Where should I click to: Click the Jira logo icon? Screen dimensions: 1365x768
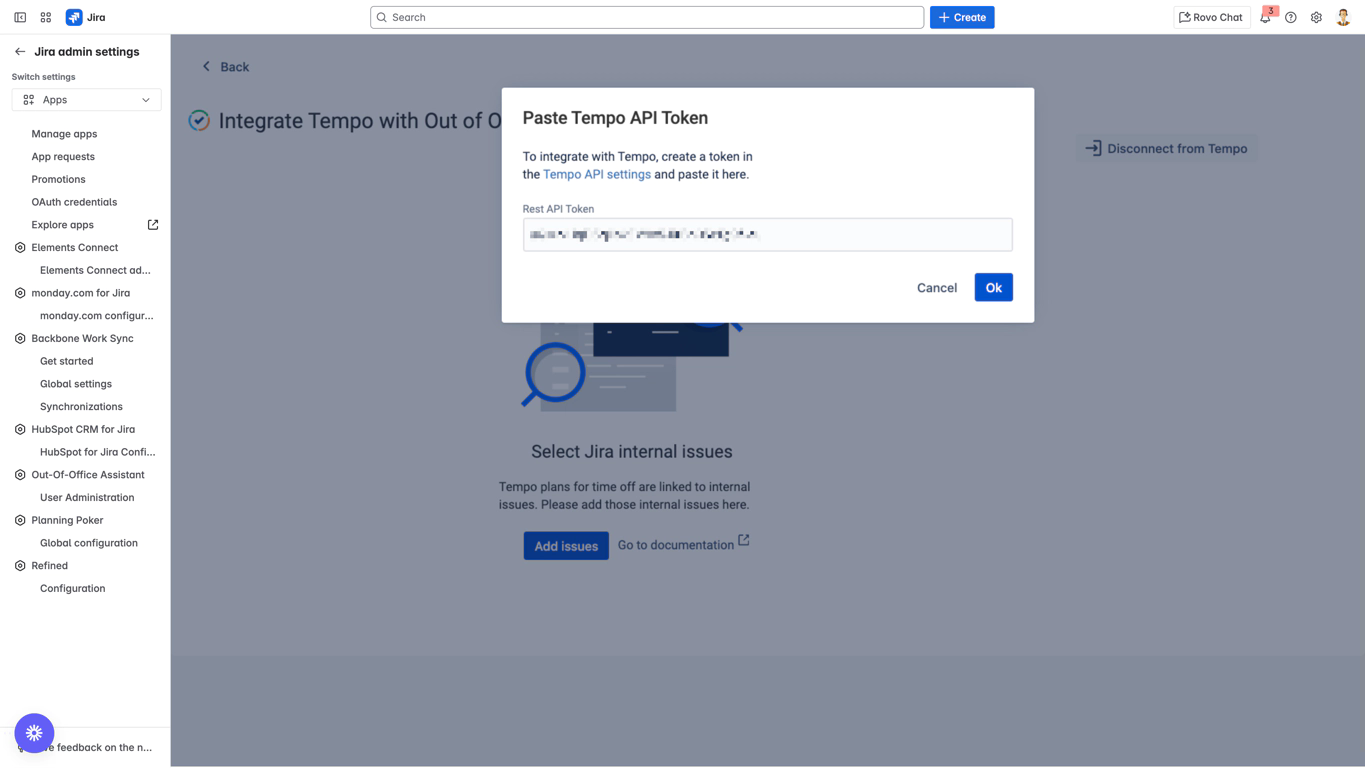(74, 17)
